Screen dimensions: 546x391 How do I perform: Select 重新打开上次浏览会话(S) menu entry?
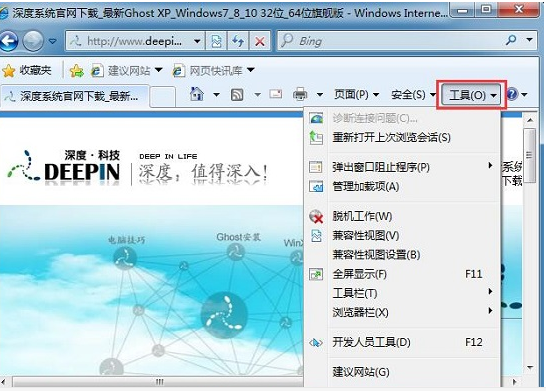click(402, 138)
